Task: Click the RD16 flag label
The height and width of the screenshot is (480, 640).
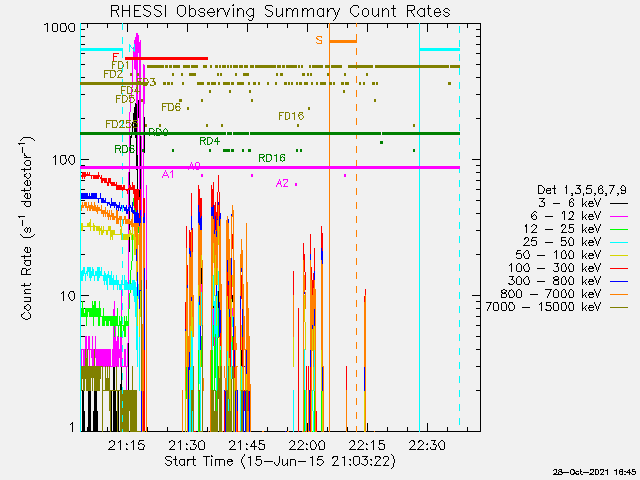Action: 272,158
